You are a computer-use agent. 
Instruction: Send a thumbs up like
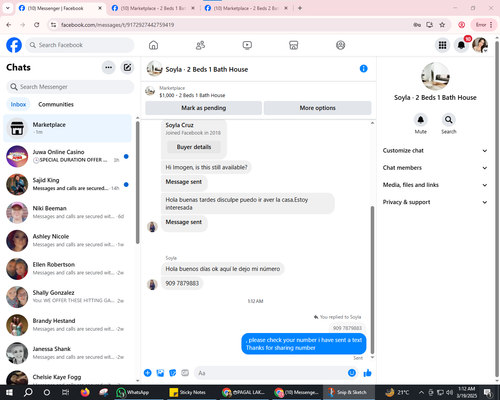point(367,373)
